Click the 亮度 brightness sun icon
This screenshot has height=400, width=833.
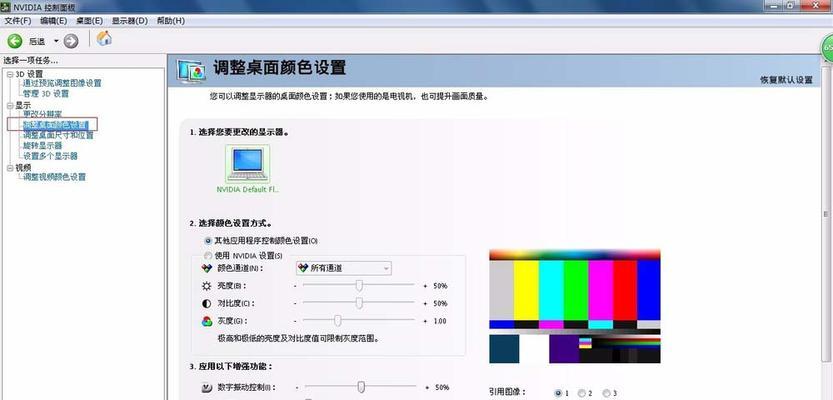tap(207, 286)
